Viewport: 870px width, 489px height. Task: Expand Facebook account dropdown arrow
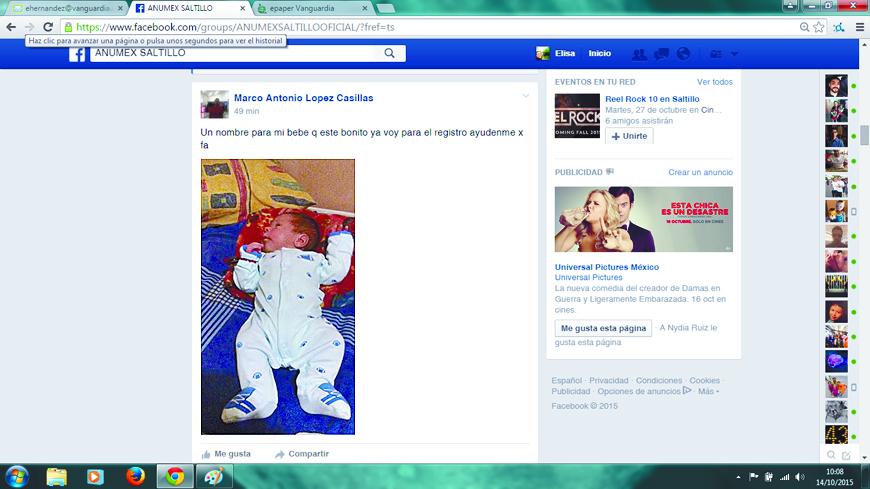coord(735,54)
